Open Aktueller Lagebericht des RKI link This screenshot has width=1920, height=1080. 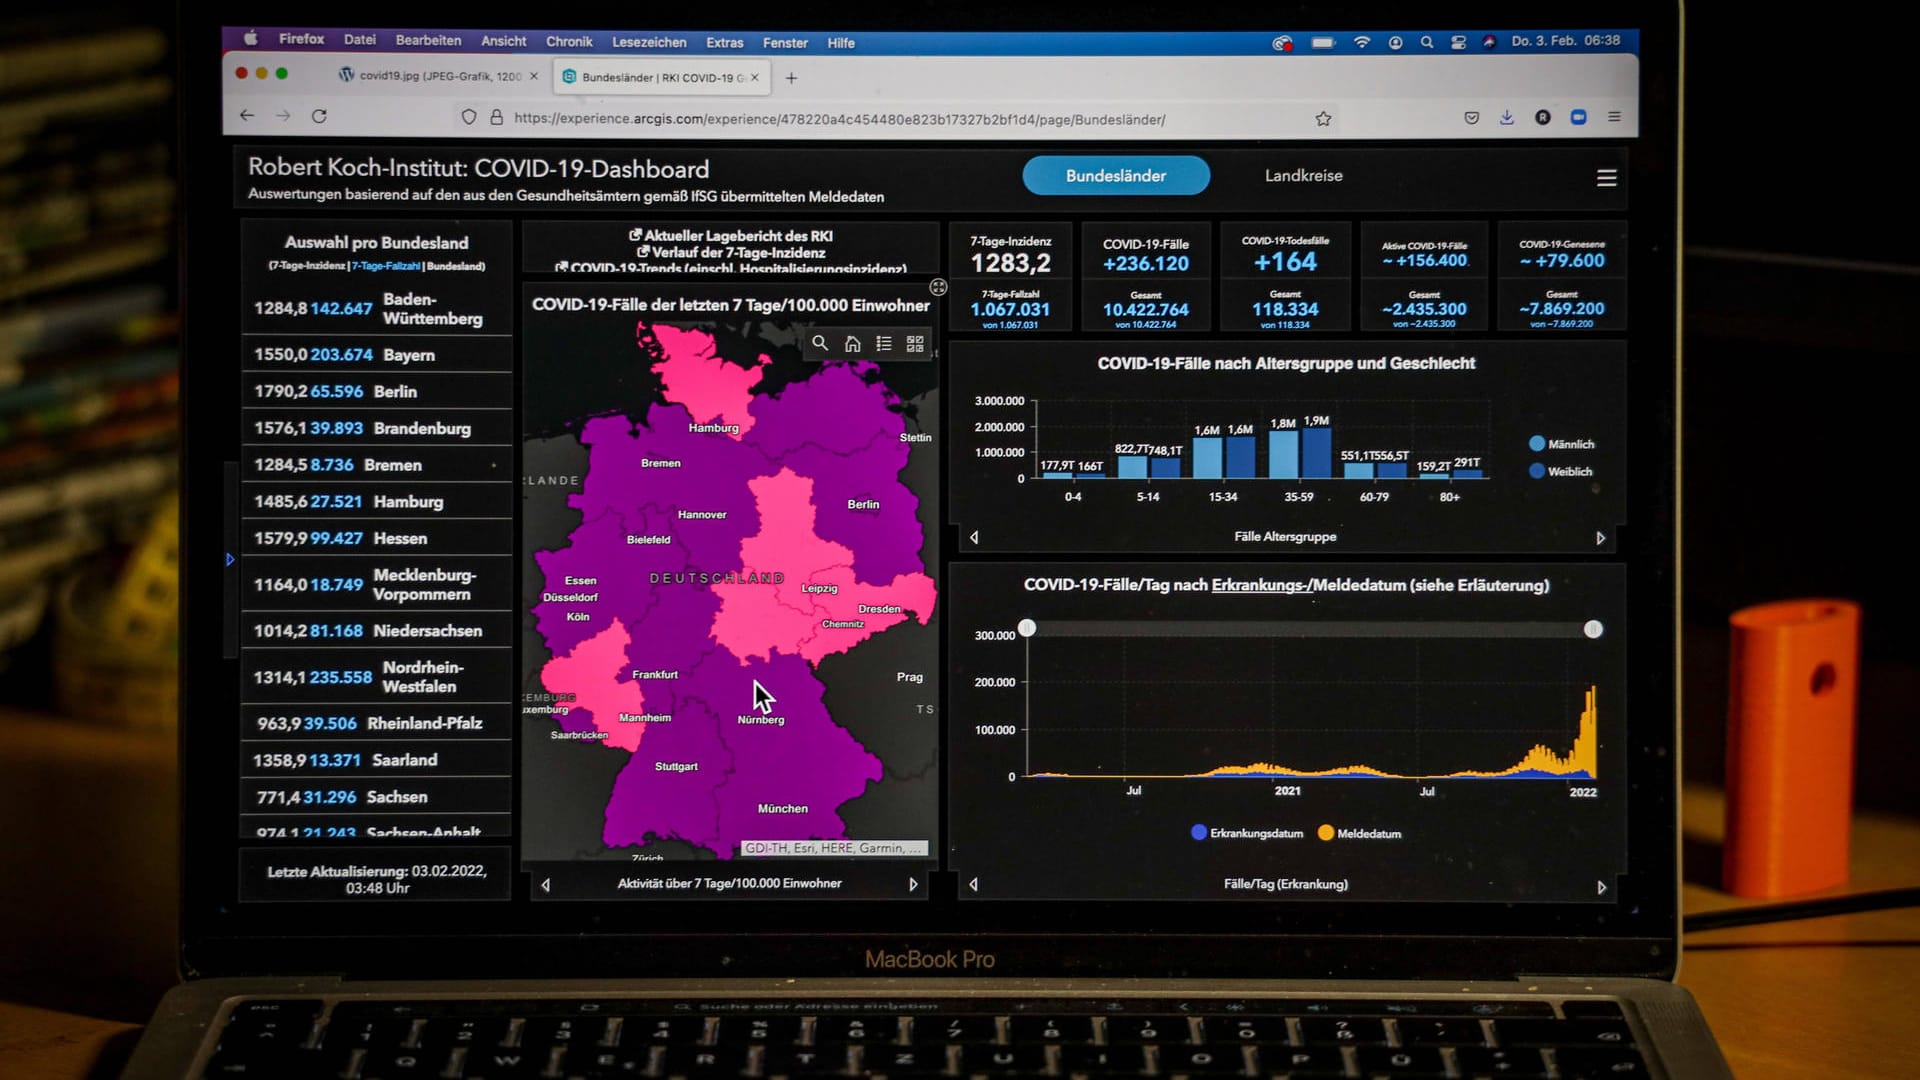(731, 236)
